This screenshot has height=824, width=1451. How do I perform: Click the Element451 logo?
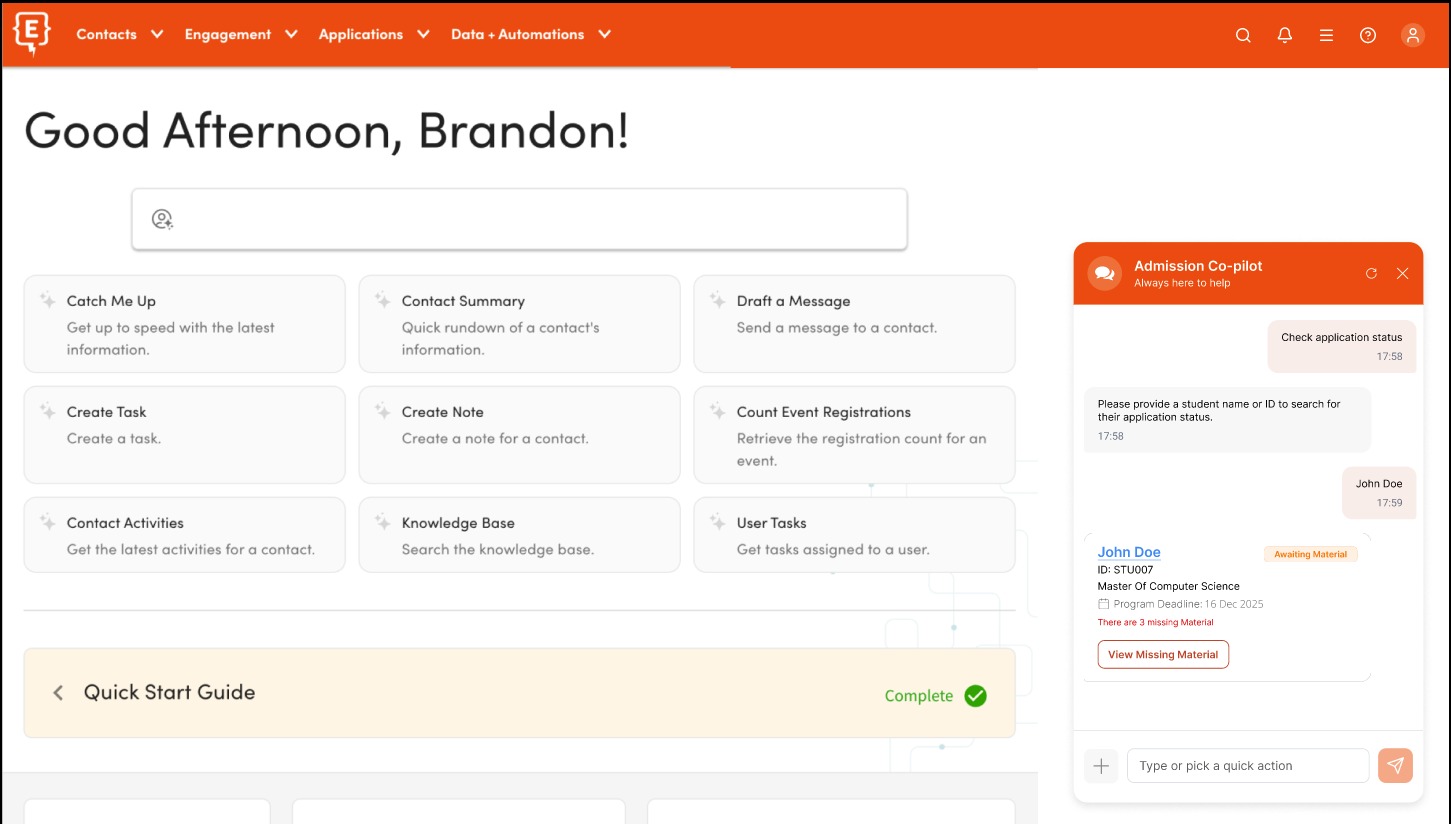(x=31, y=34)
